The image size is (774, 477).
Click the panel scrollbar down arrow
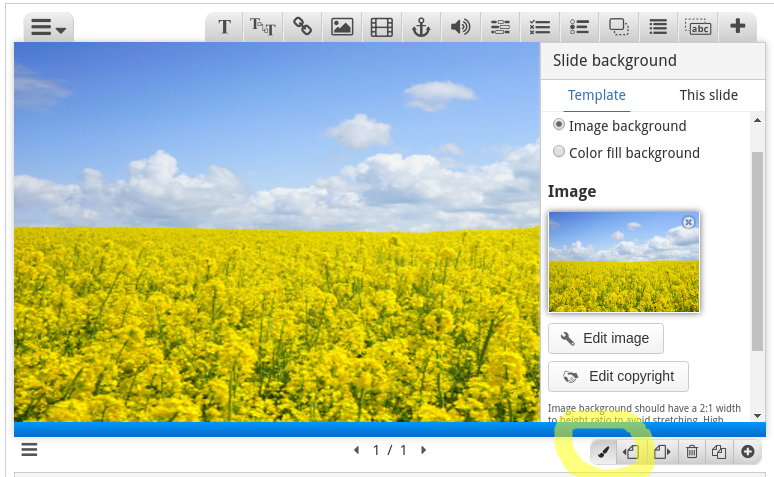[x=757, y=416]
